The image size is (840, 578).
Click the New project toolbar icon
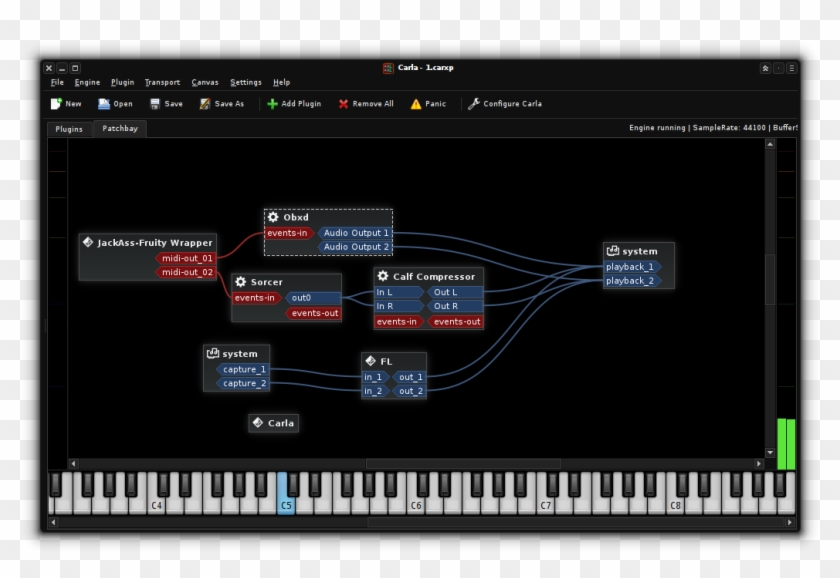click(56, 104)
